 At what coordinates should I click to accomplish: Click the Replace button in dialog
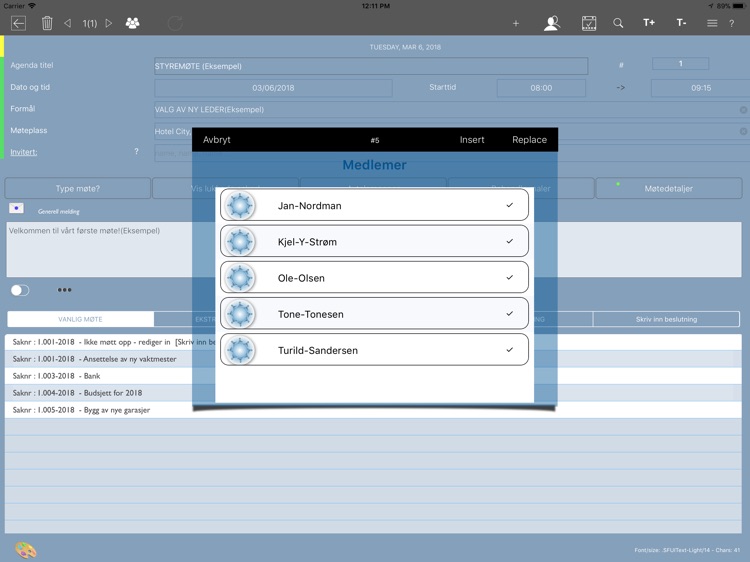point(529,140)
